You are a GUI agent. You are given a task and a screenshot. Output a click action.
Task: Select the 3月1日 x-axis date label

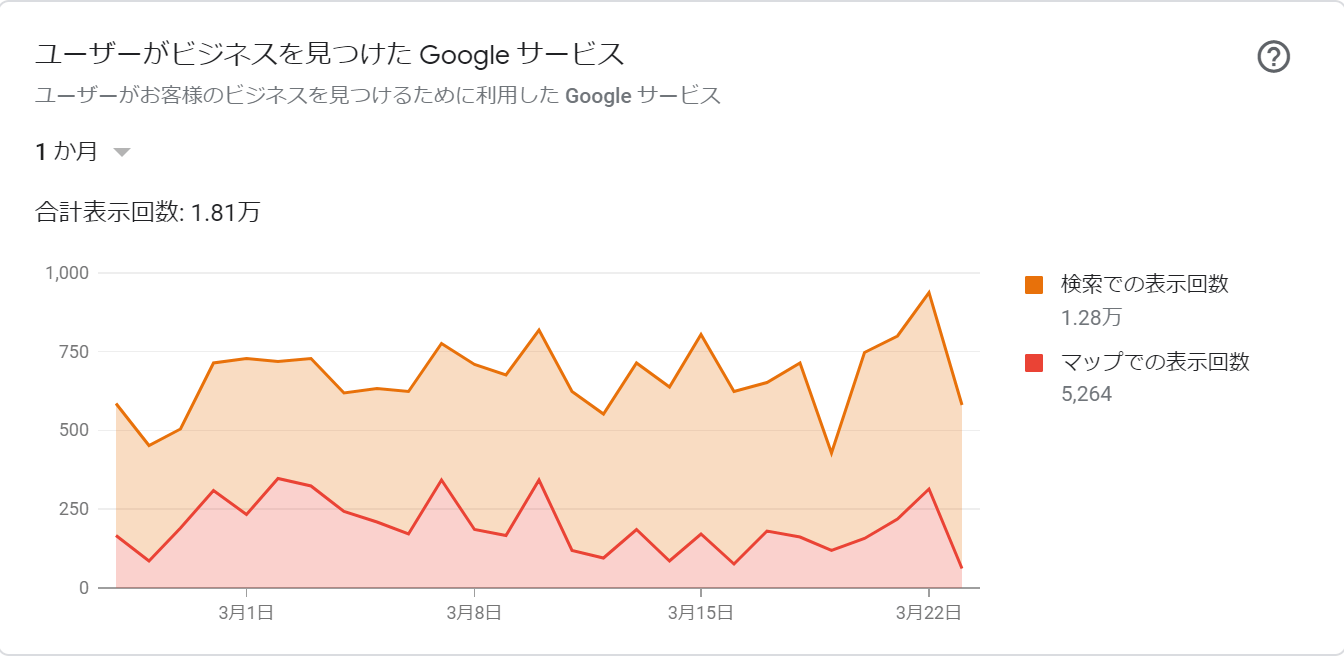pyautogui.click(x=247, y=612)
